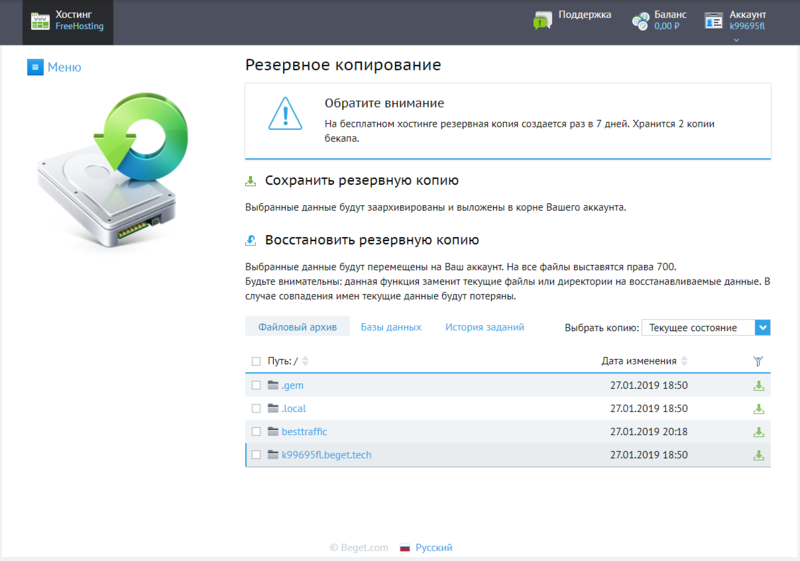
Task: Check the .gem folder checkbox
Action: [x=256, y=385]
